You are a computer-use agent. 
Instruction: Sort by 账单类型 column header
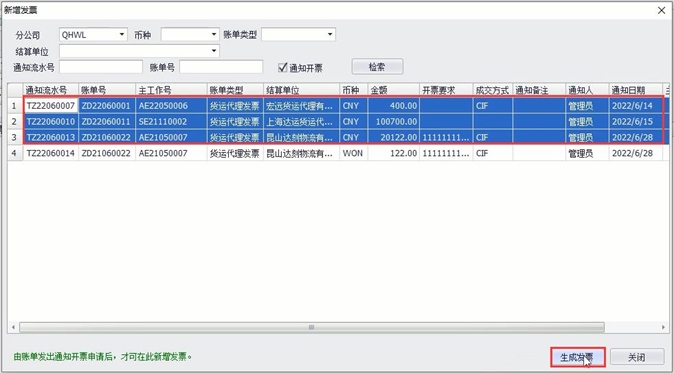235,90
